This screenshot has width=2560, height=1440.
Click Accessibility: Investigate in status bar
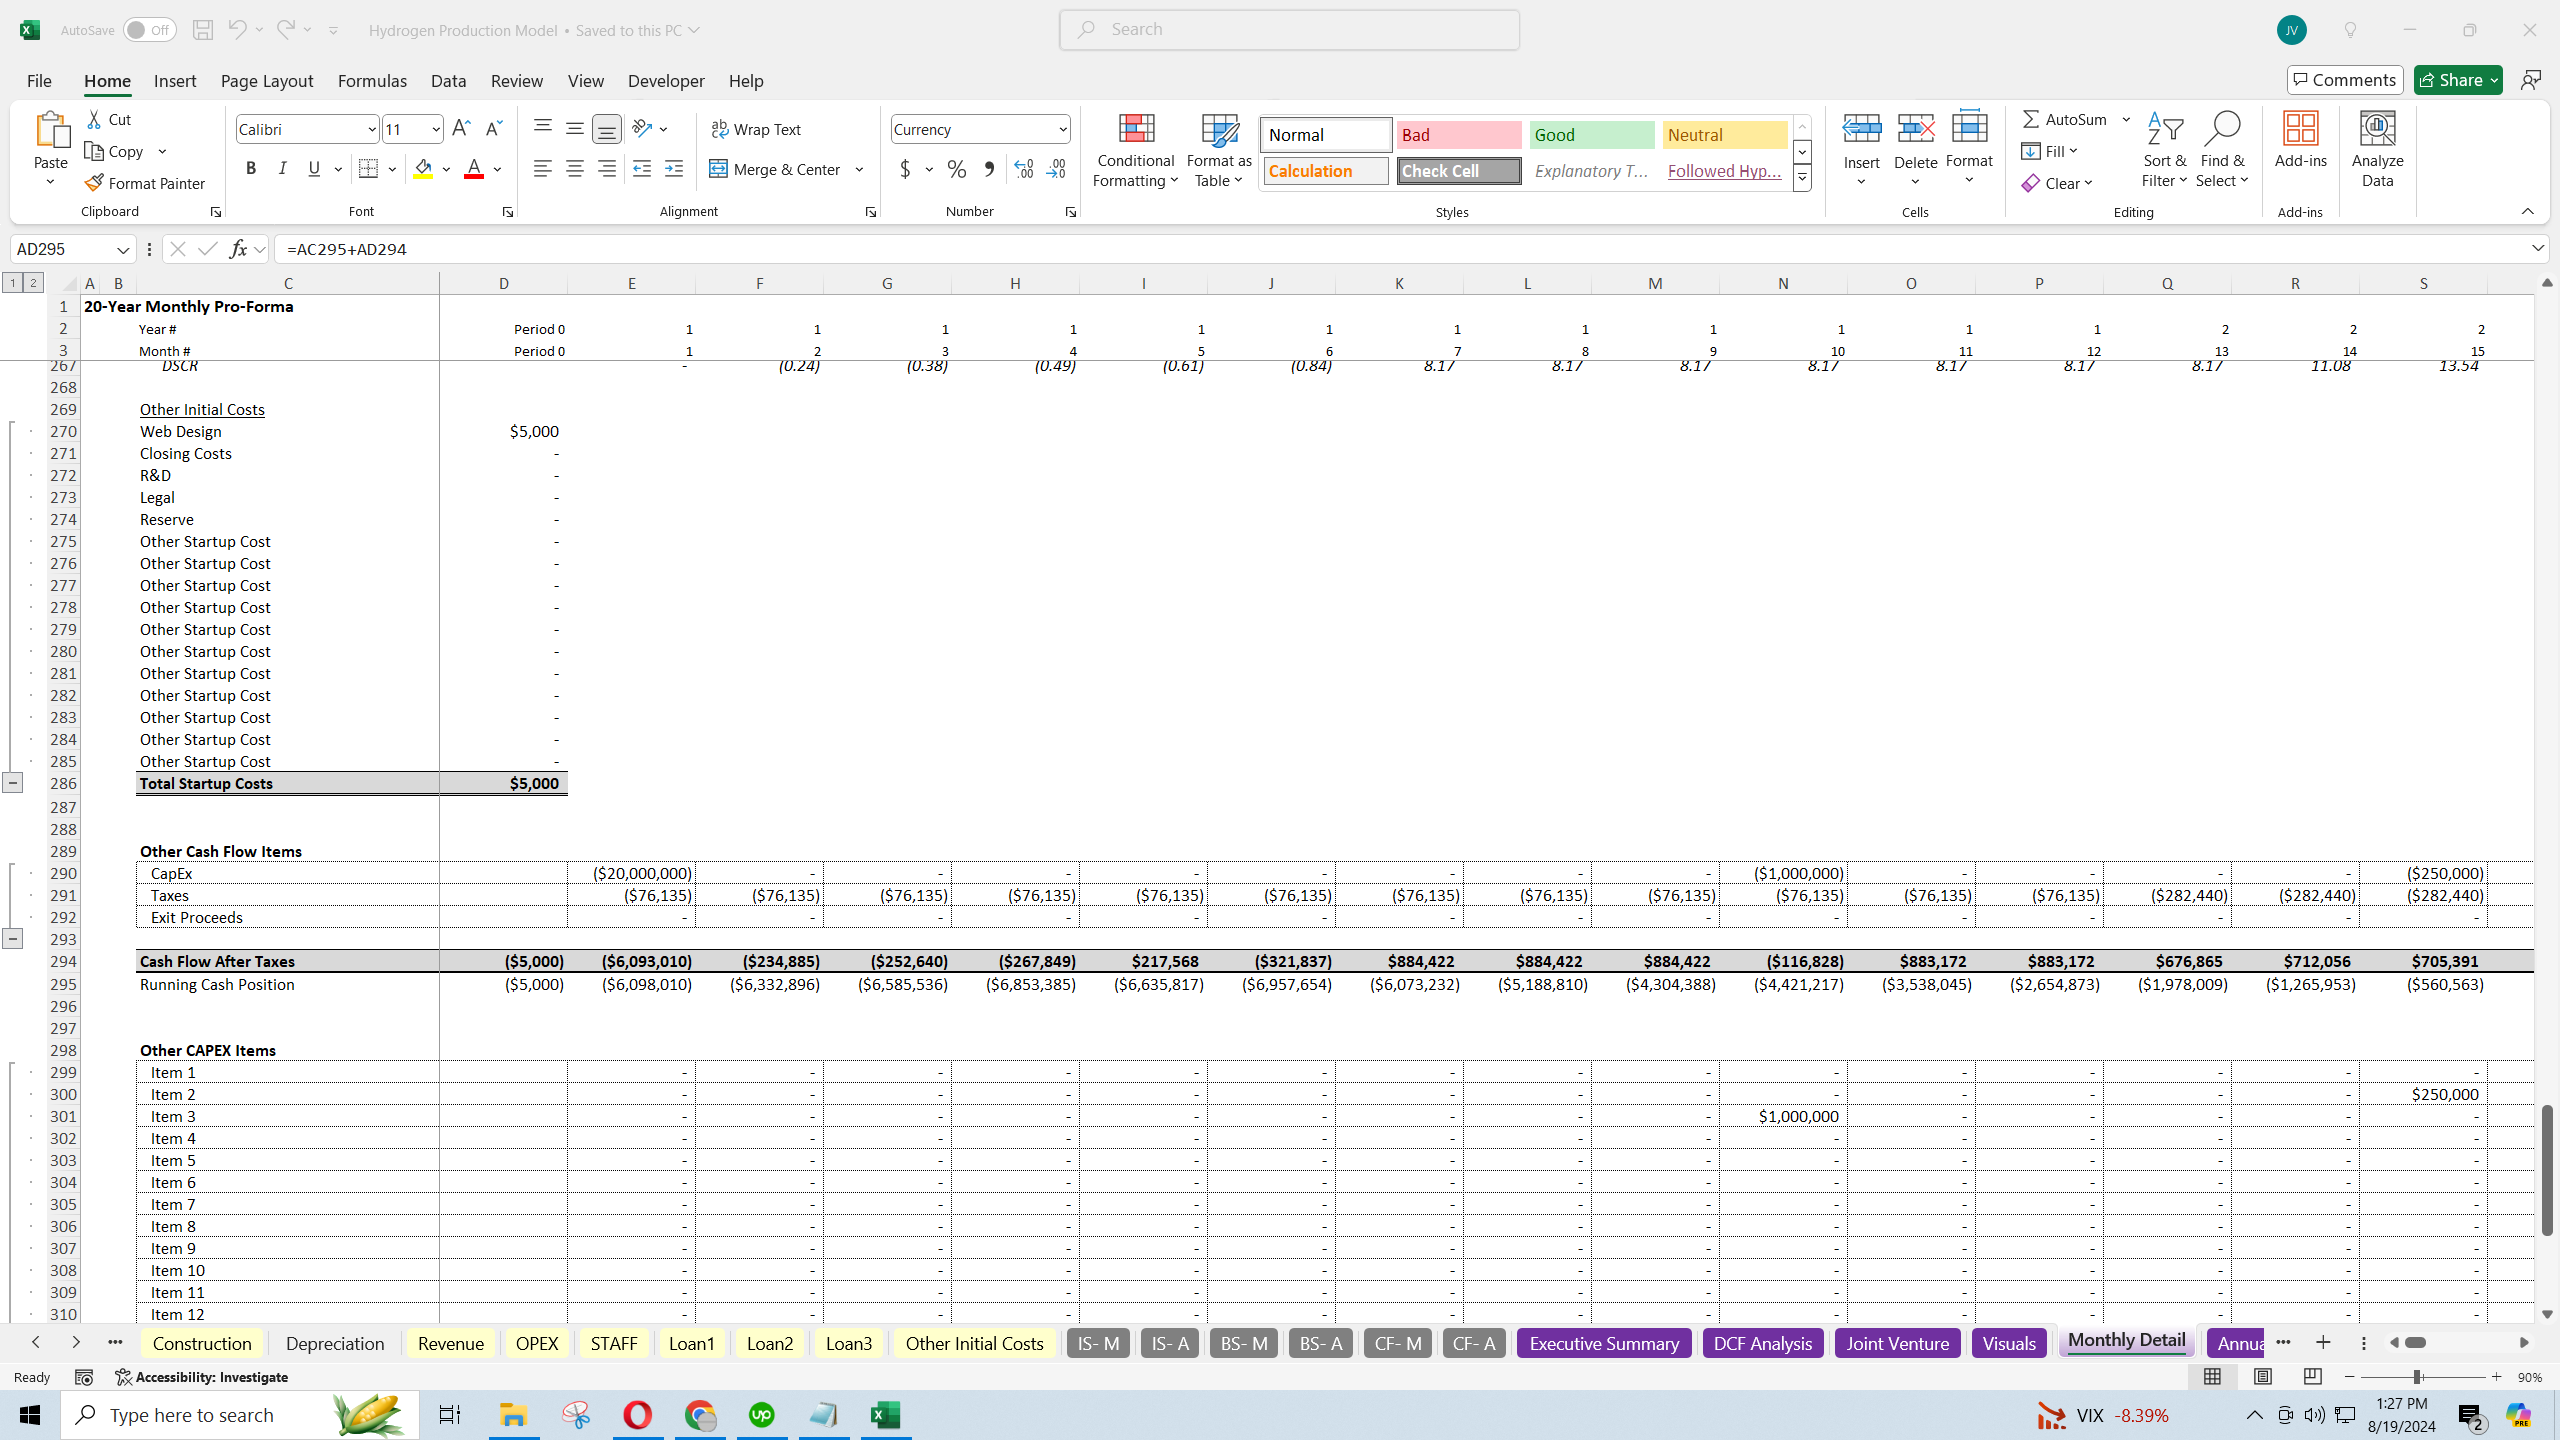point(201,1377)
